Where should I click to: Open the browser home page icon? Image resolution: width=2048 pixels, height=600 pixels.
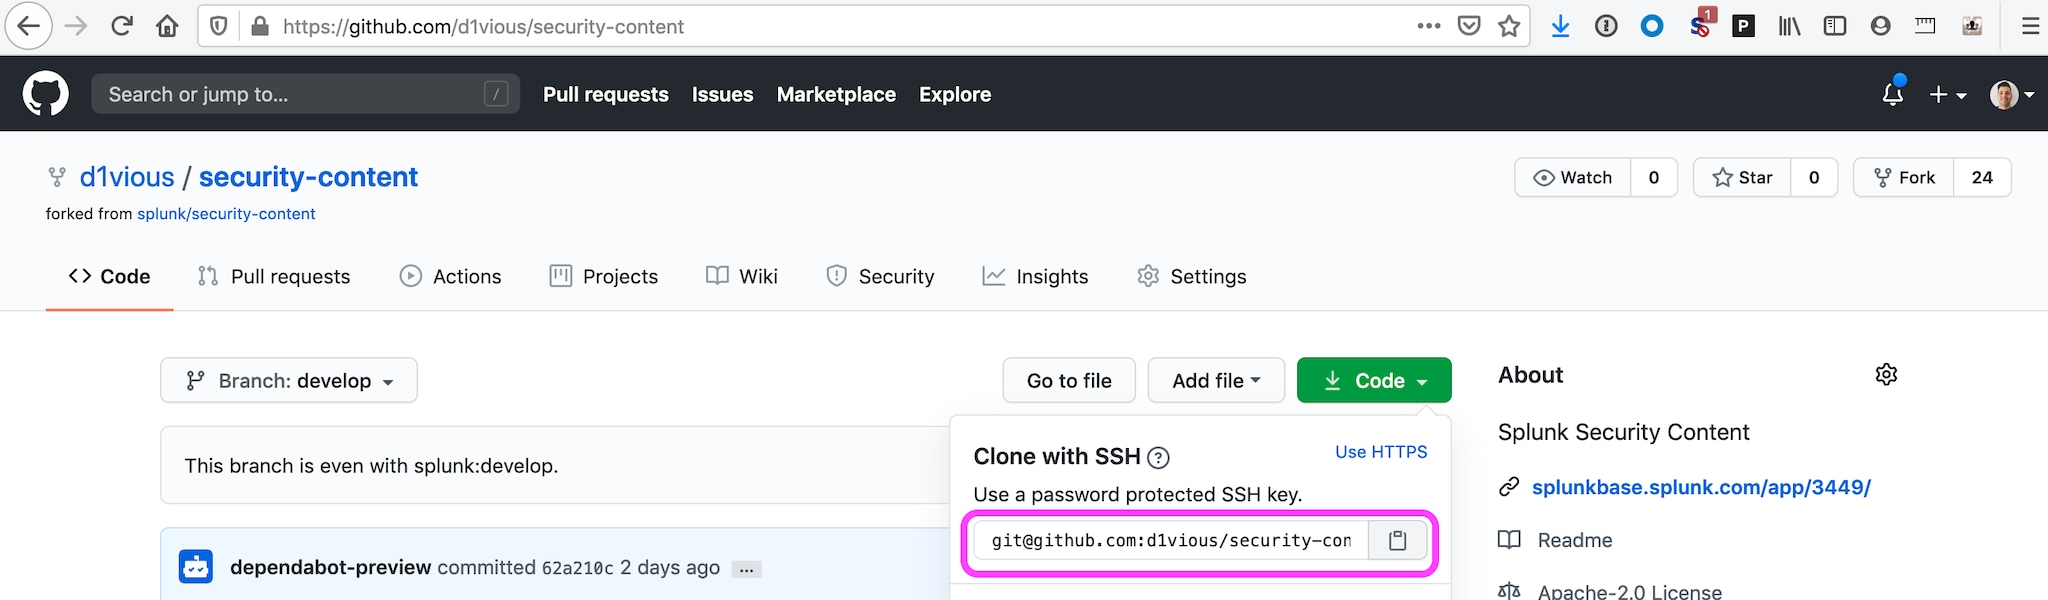pyautogui.click(x=167, y=27)
